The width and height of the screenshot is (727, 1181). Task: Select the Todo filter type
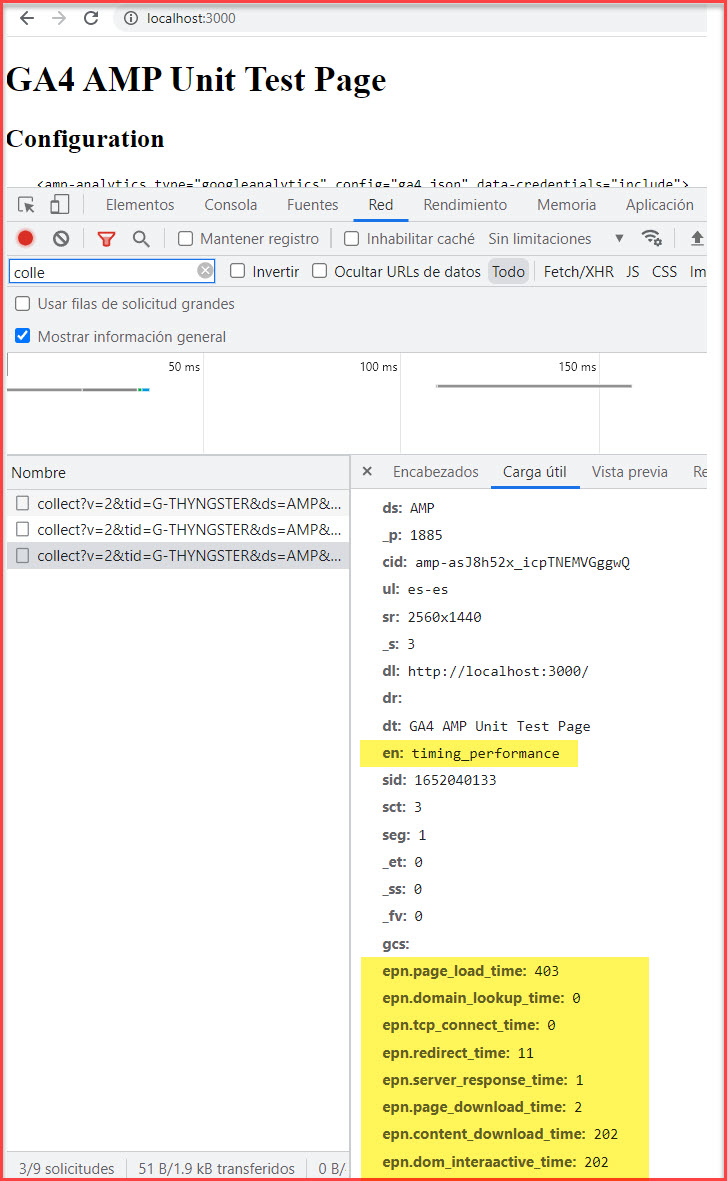coord(508,272)
